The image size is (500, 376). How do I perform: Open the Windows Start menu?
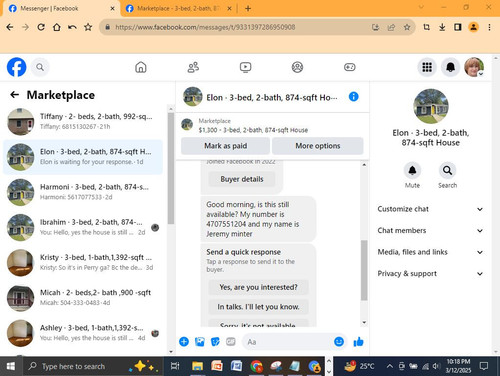[x=10, y=366]
